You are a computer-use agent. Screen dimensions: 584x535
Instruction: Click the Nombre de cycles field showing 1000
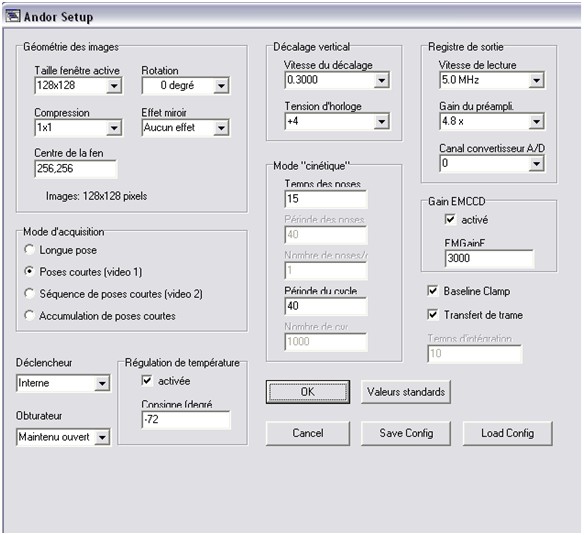click(326, 342)
